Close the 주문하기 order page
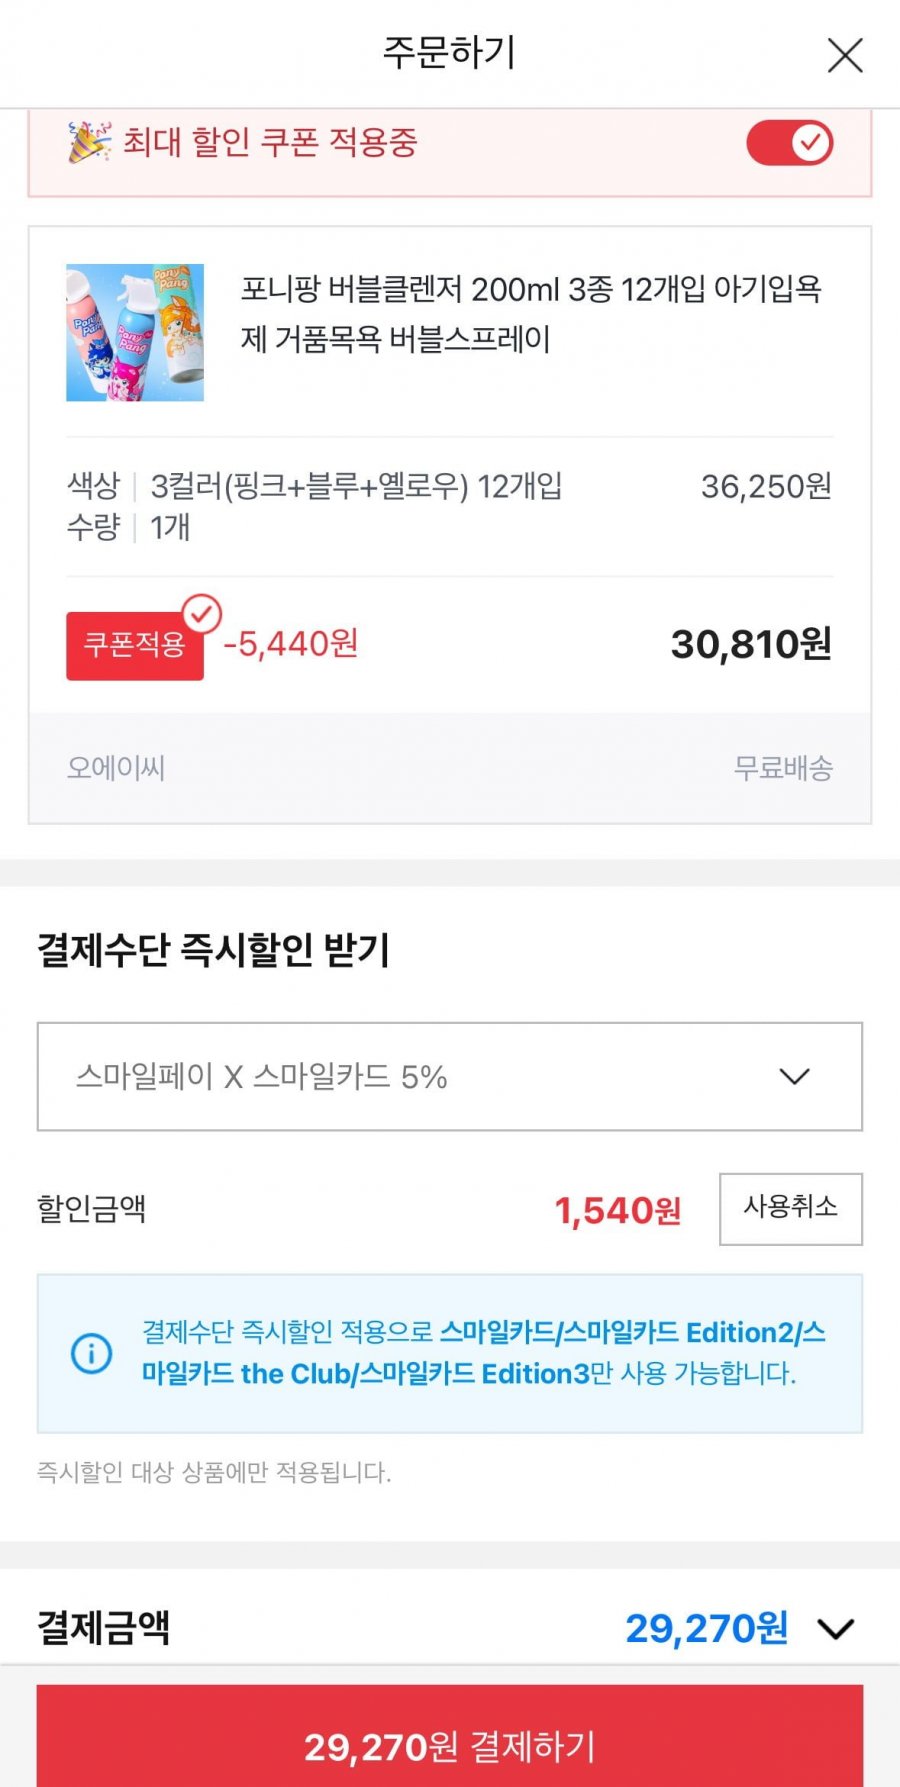Screen dimensions: 900x1787 pos(845,55)
